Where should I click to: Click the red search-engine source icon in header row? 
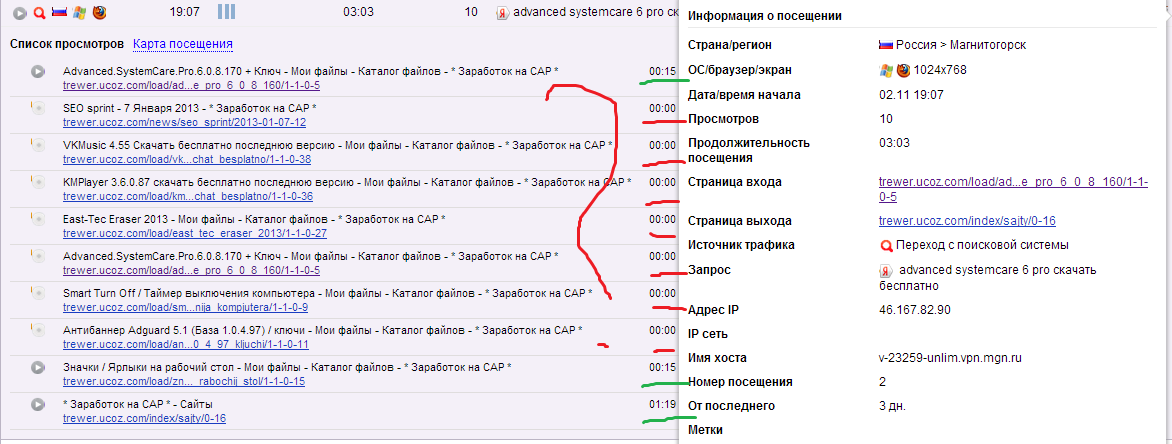tap(40, 13)
